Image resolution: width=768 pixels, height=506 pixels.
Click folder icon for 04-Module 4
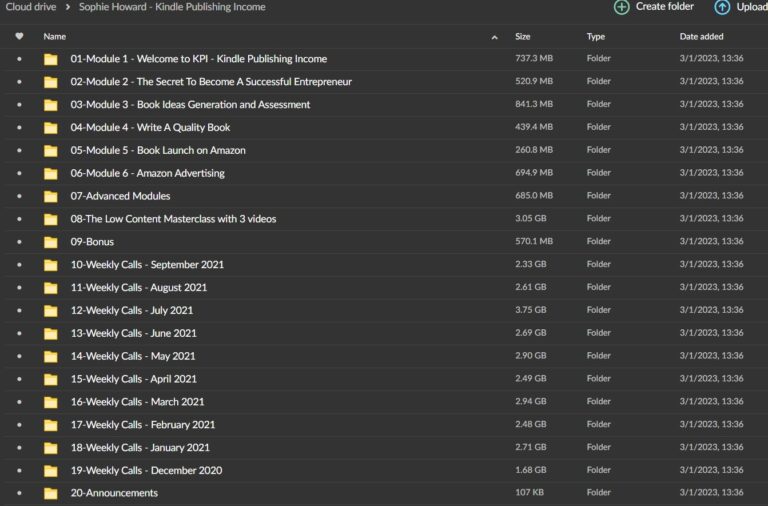click(x=50, y=128)
